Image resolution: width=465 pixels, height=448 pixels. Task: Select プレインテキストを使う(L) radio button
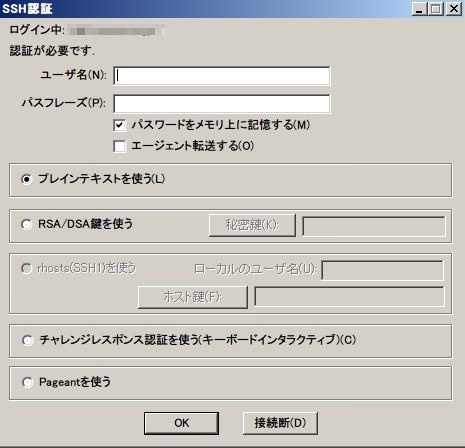click(27, 179)
